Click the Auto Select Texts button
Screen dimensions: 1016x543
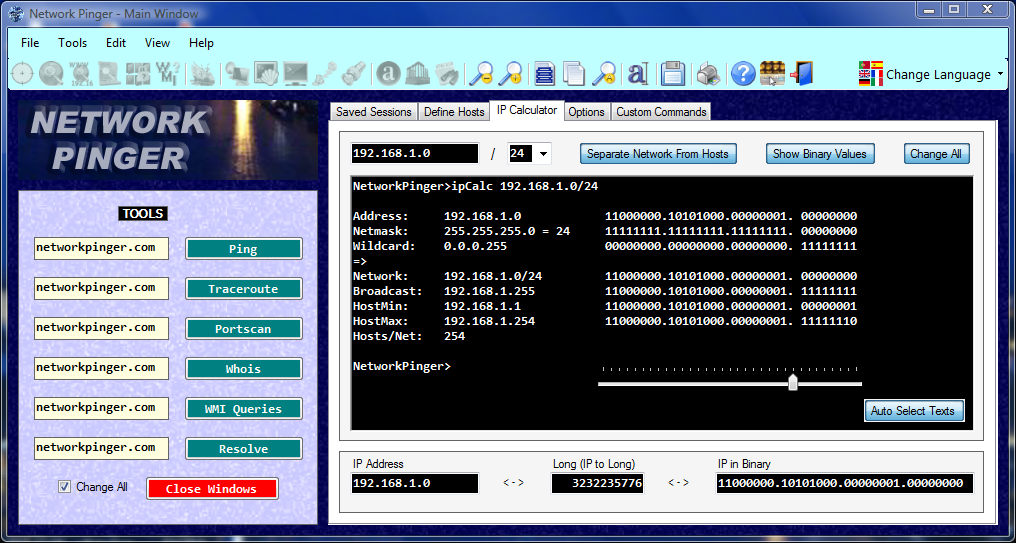[914, 411]
